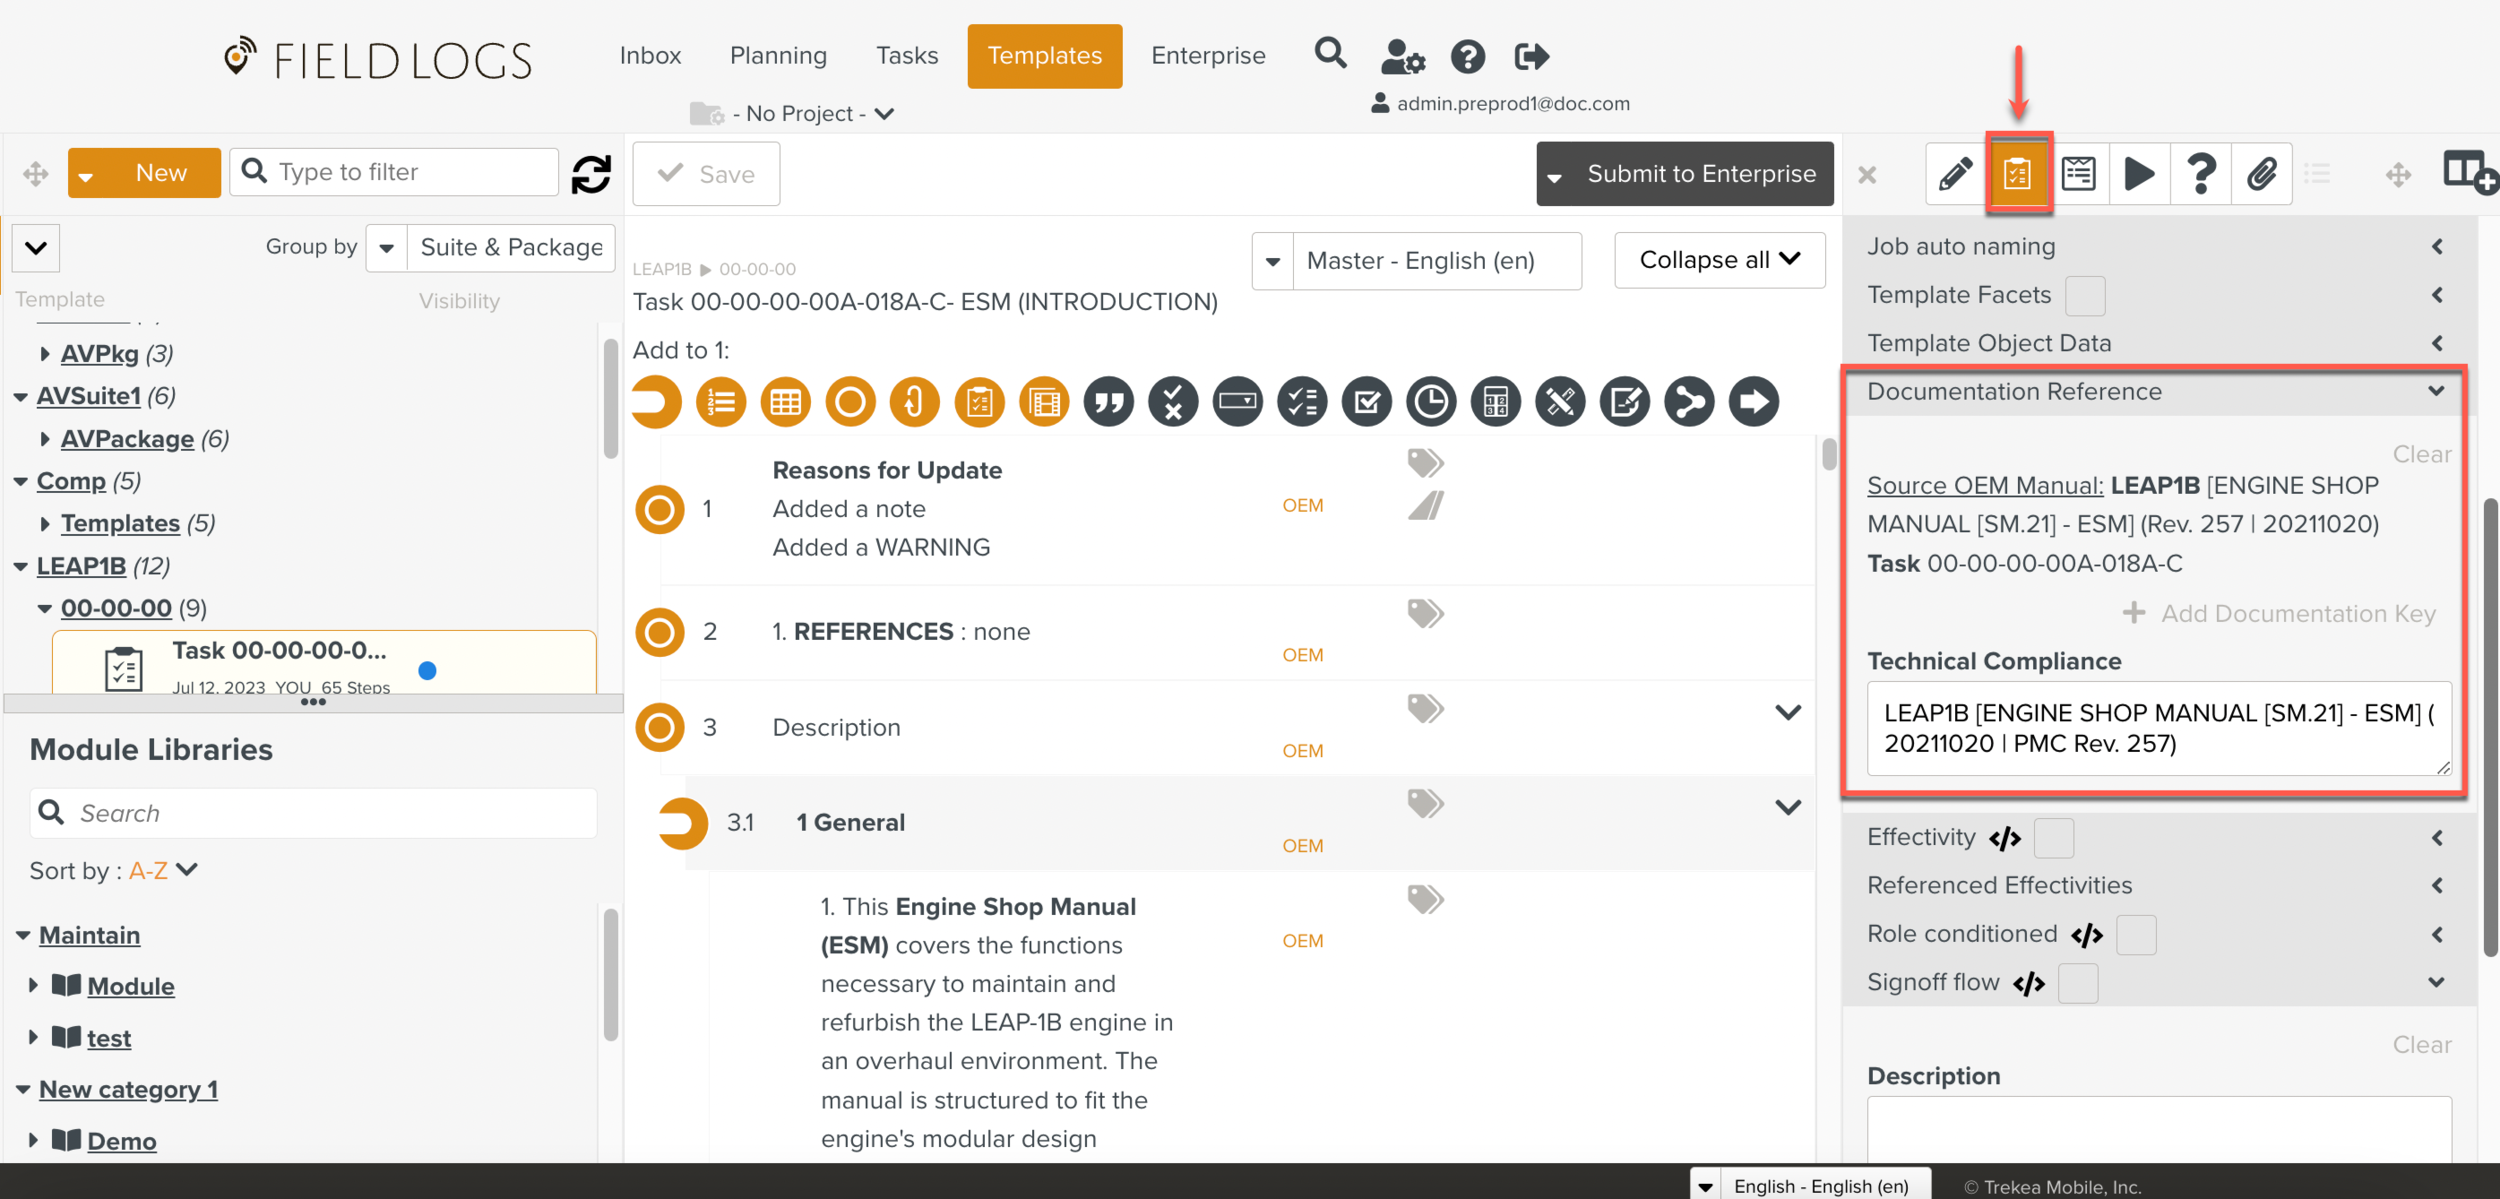2500x1199 pixels.
Task: Open the Templates tab
Action: coord(1044,56)
